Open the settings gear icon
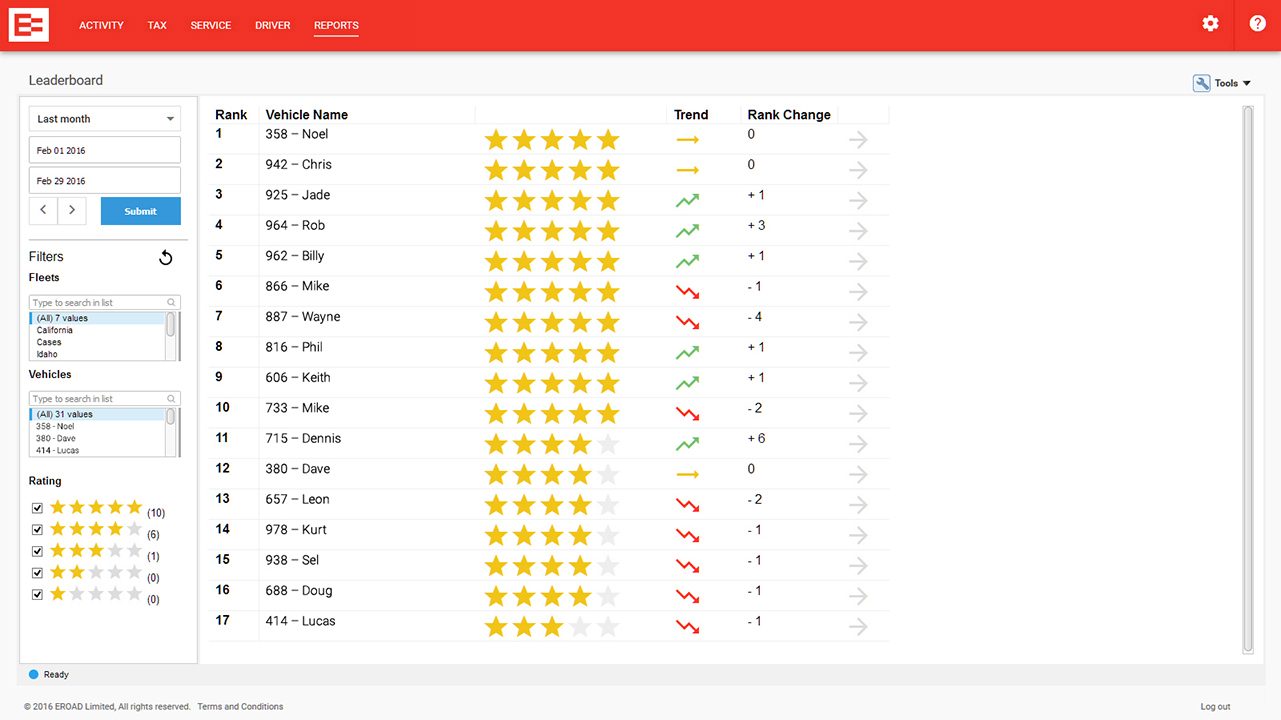1281x720 pixels. point(1210,24)
